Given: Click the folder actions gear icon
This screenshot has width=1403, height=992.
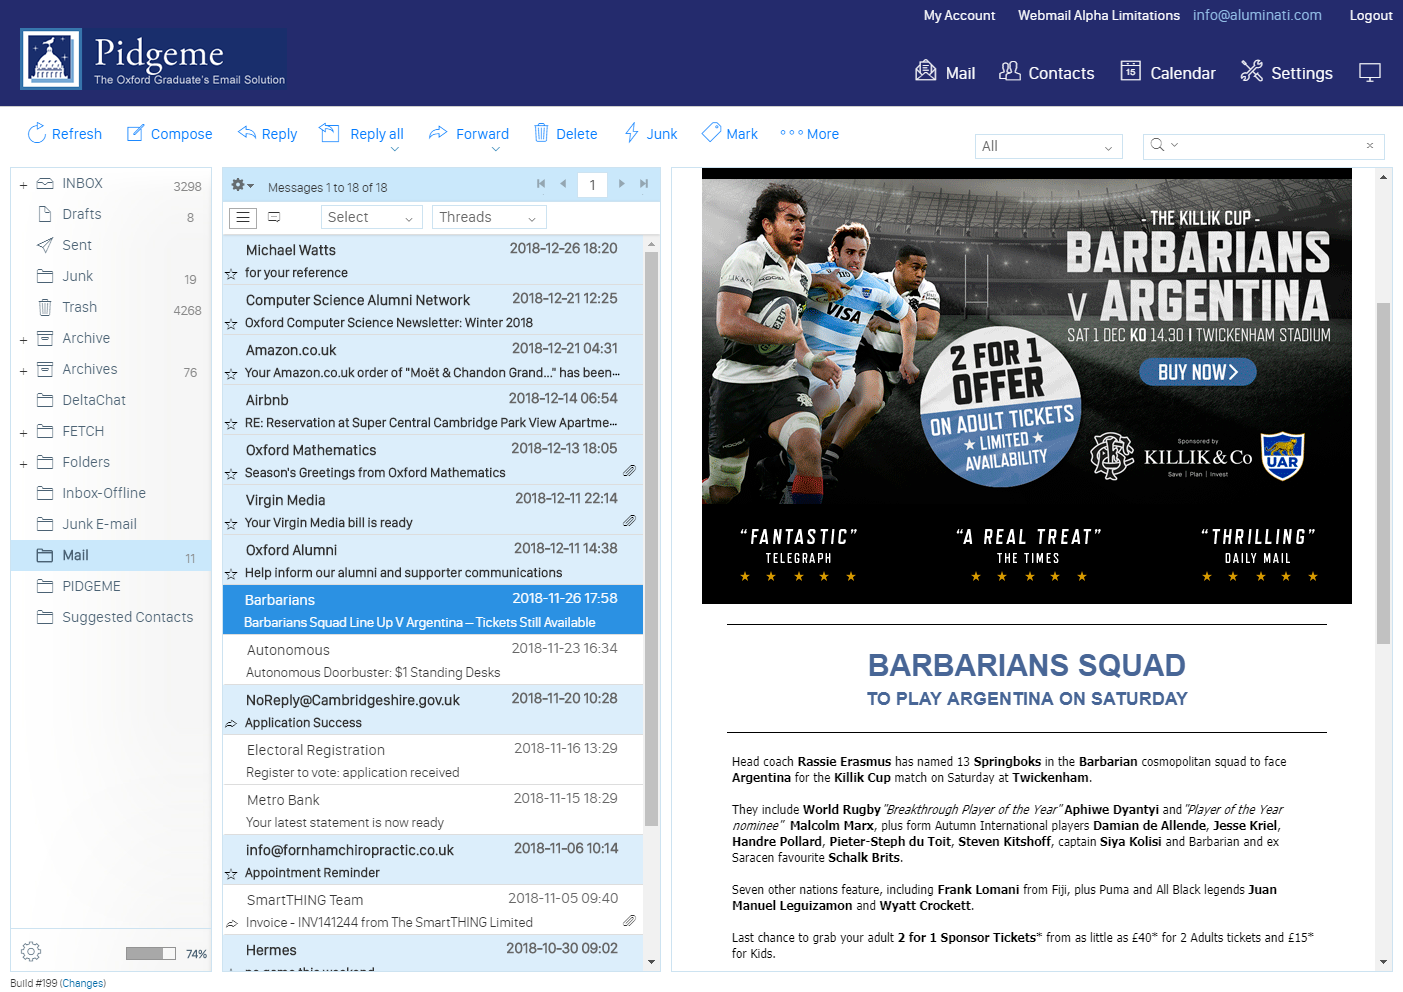Looking at the screenshot, I should tap(31, 951).
